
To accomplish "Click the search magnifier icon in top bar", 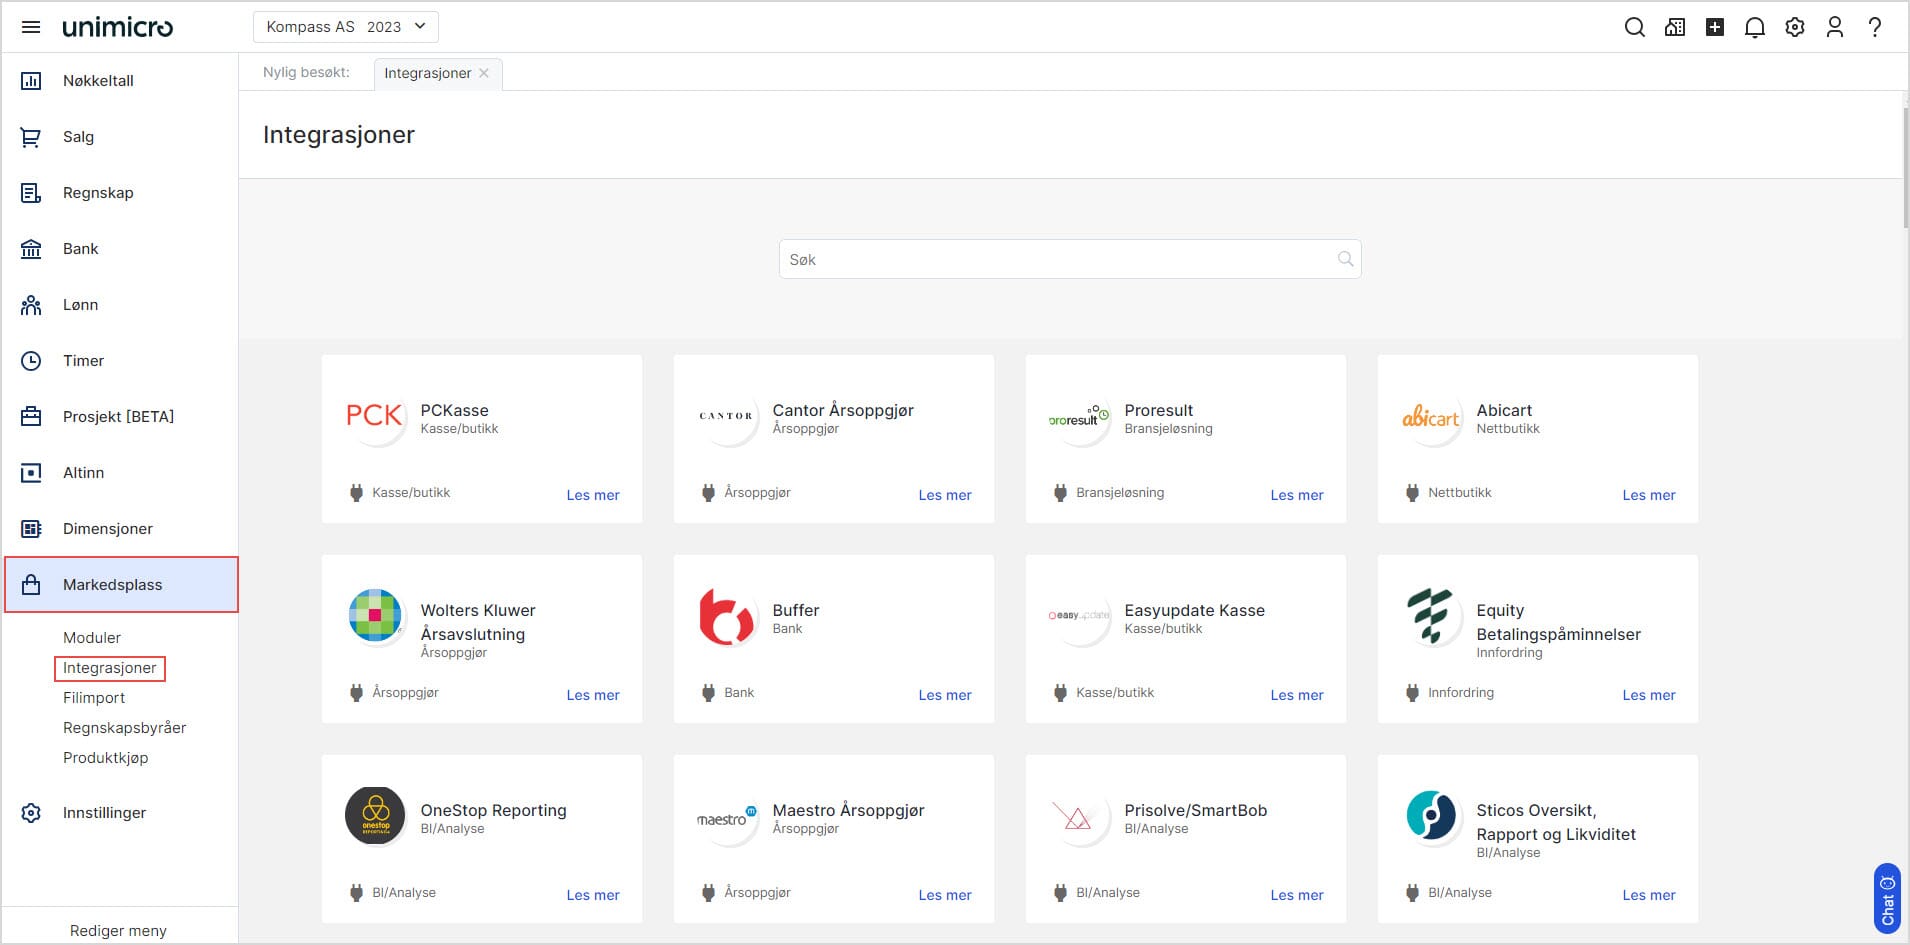I will click(x=1634, y=27).
